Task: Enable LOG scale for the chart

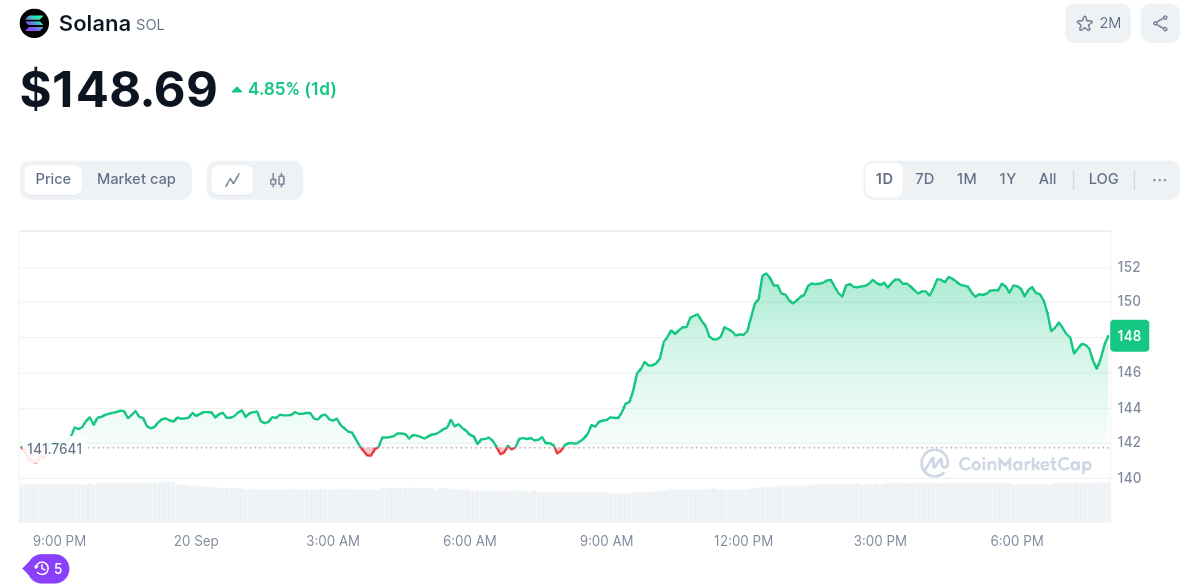Action: (1103, 179)
